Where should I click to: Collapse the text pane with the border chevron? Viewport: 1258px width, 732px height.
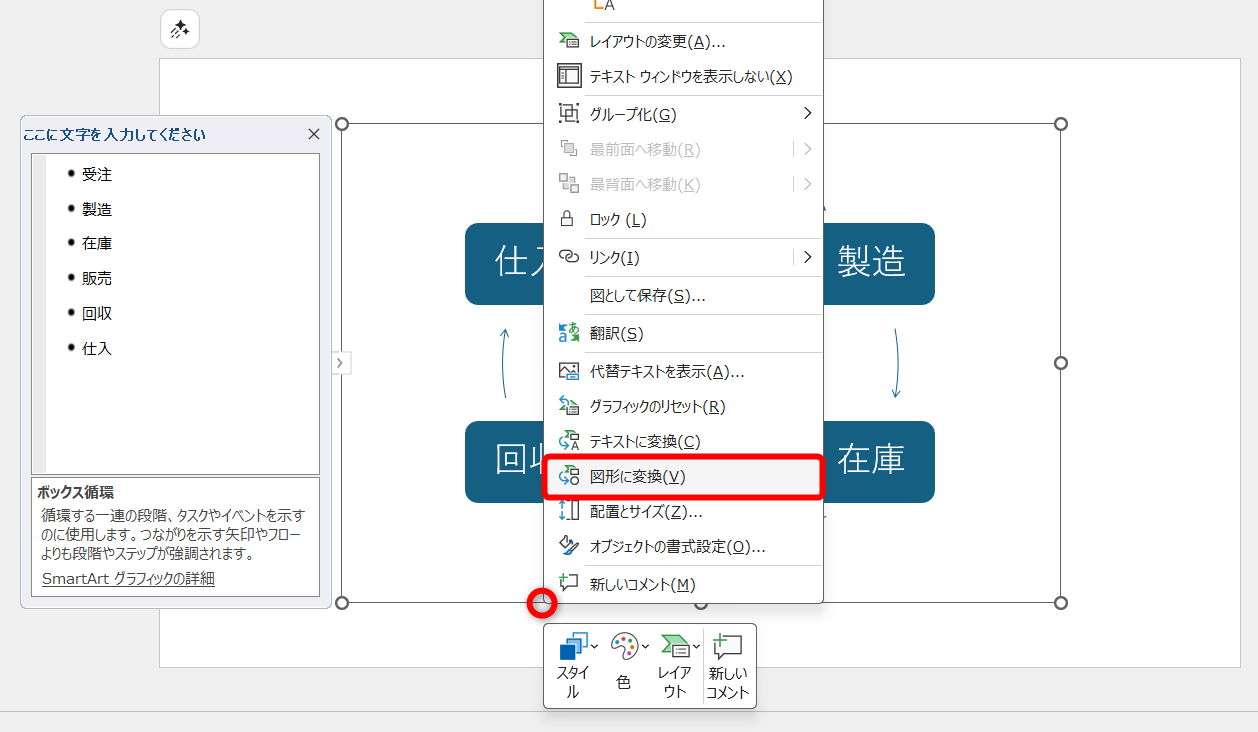(341, 363)
